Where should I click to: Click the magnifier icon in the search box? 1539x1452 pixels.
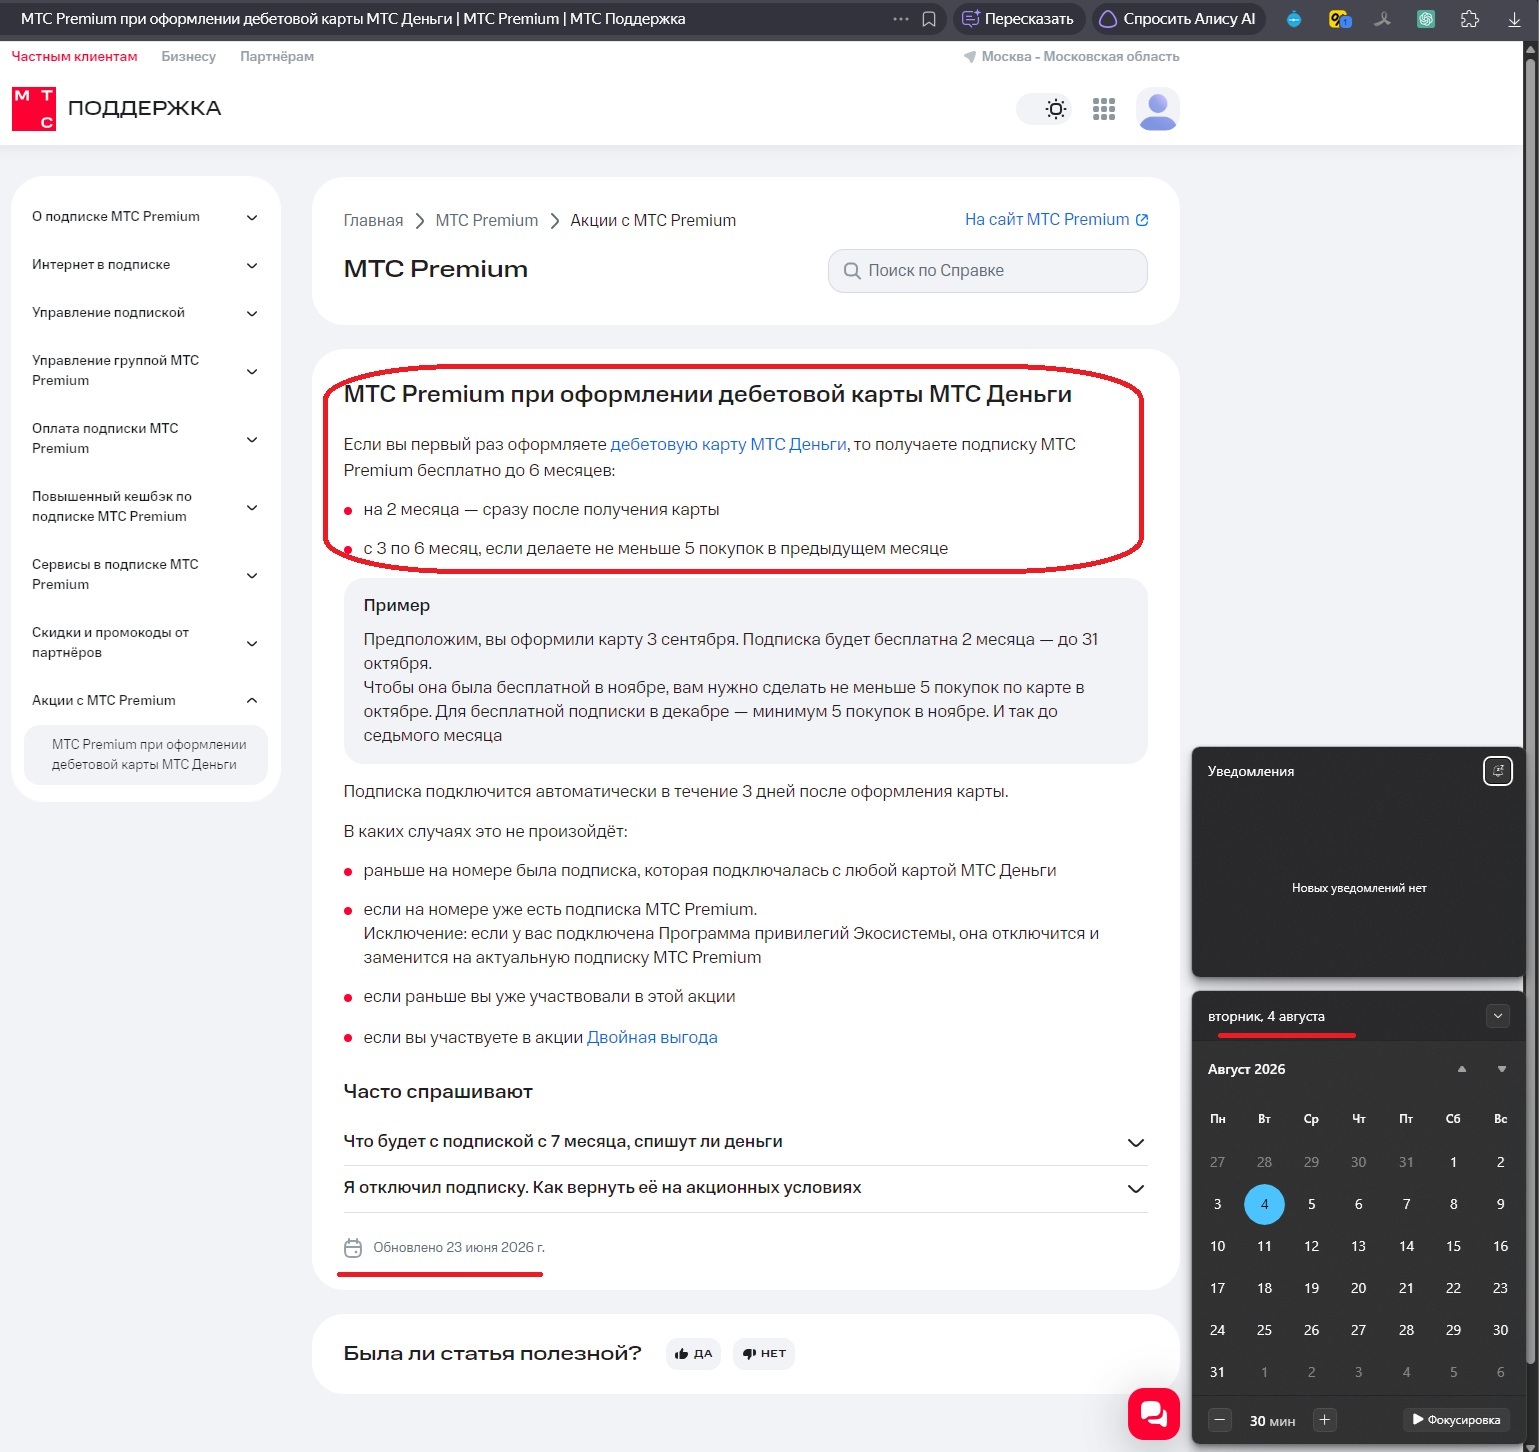click(x=852, y=271)
